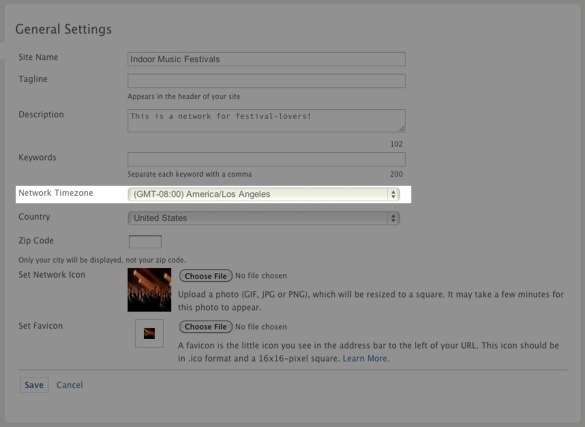Click the Description resize handle corner

401,129
